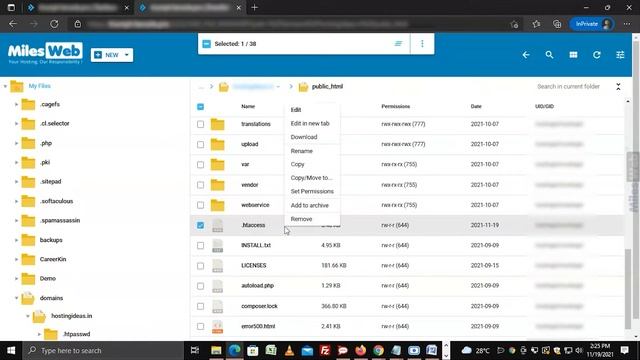
Task: Choose Edit in new tab option
Action: point(310,123)
